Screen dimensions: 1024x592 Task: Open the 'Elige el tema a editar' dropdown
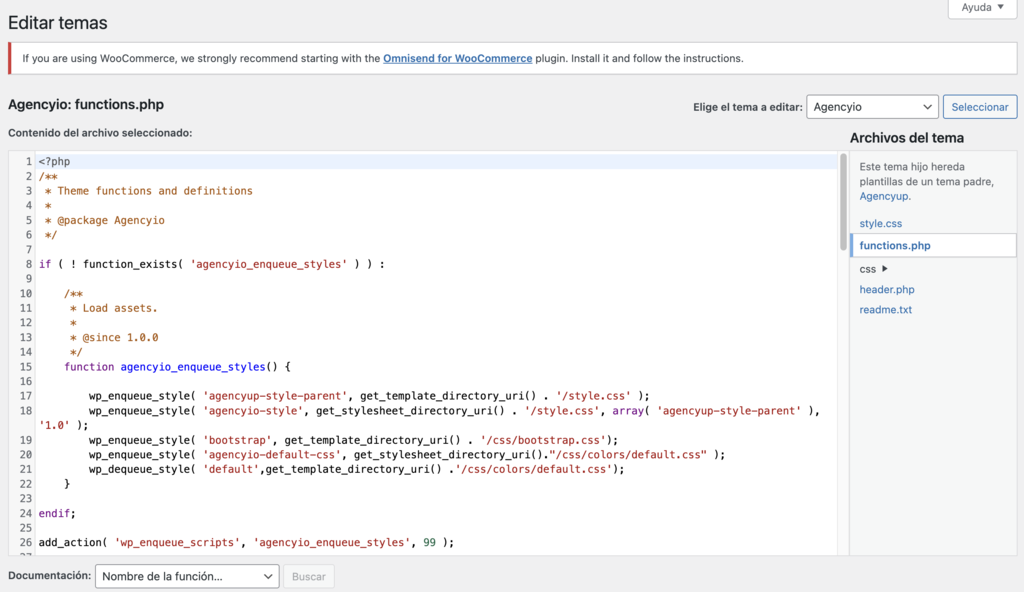point(872,106)
